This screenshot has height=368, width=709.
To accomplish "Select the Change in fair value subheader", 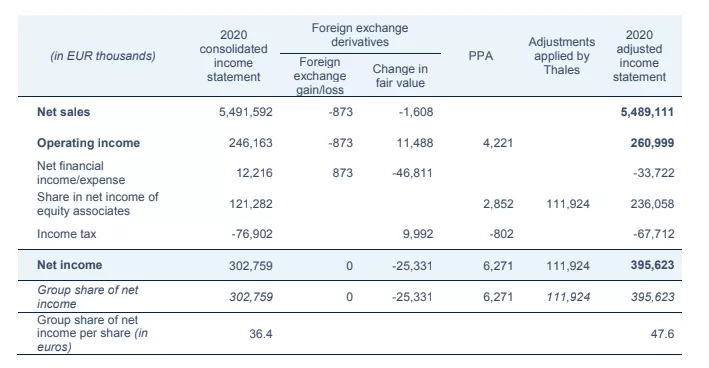I will point(400,76).
